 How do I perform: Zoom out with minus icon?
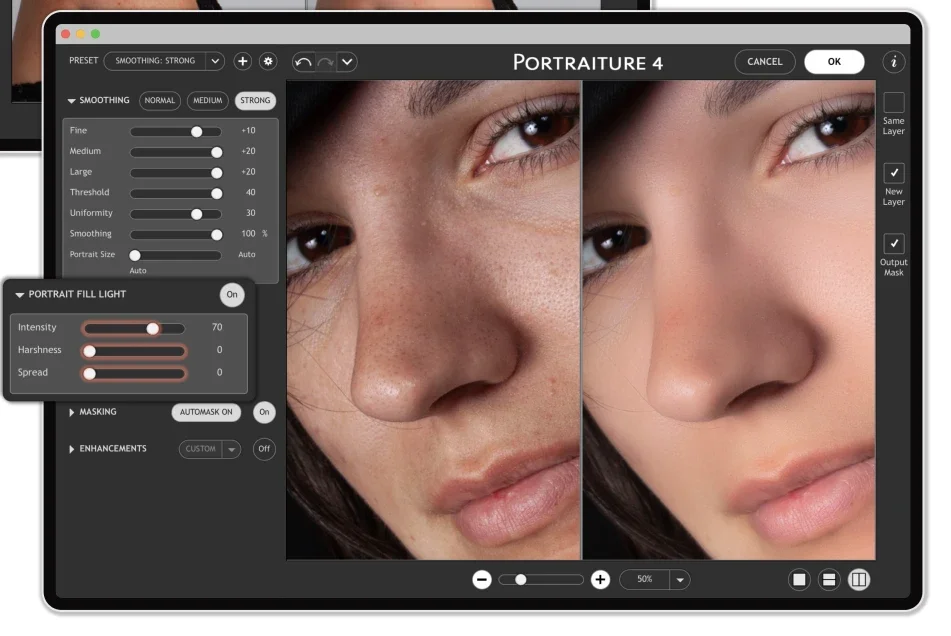[x=482, y=580]
